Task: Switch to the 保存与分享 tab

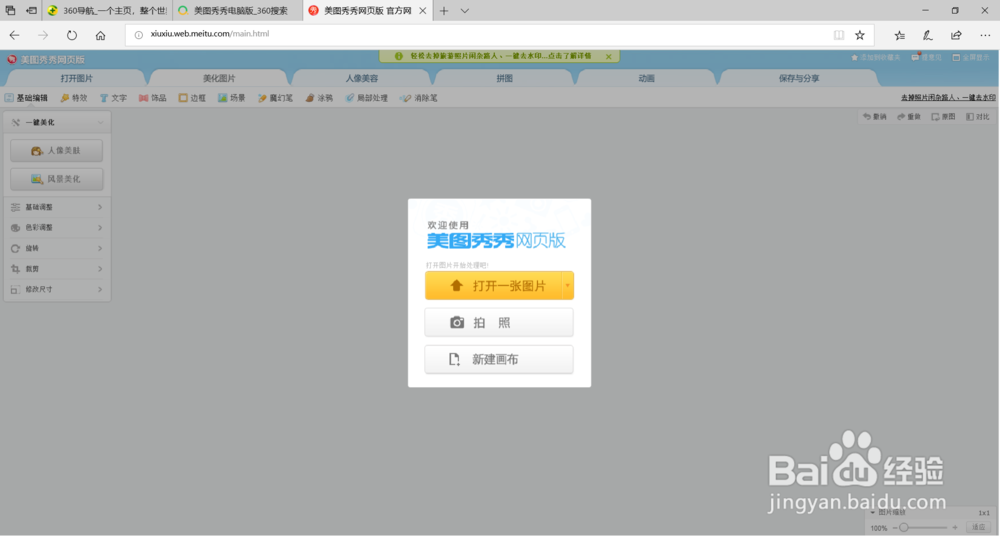Action: (x=798, y=78)
